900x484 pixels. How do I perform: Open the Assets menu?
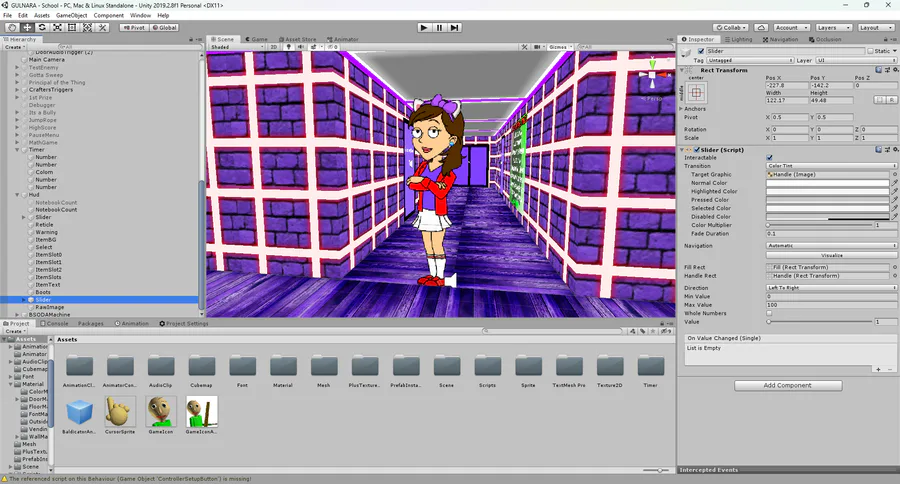pyautogui.click(x=42, y=16)
